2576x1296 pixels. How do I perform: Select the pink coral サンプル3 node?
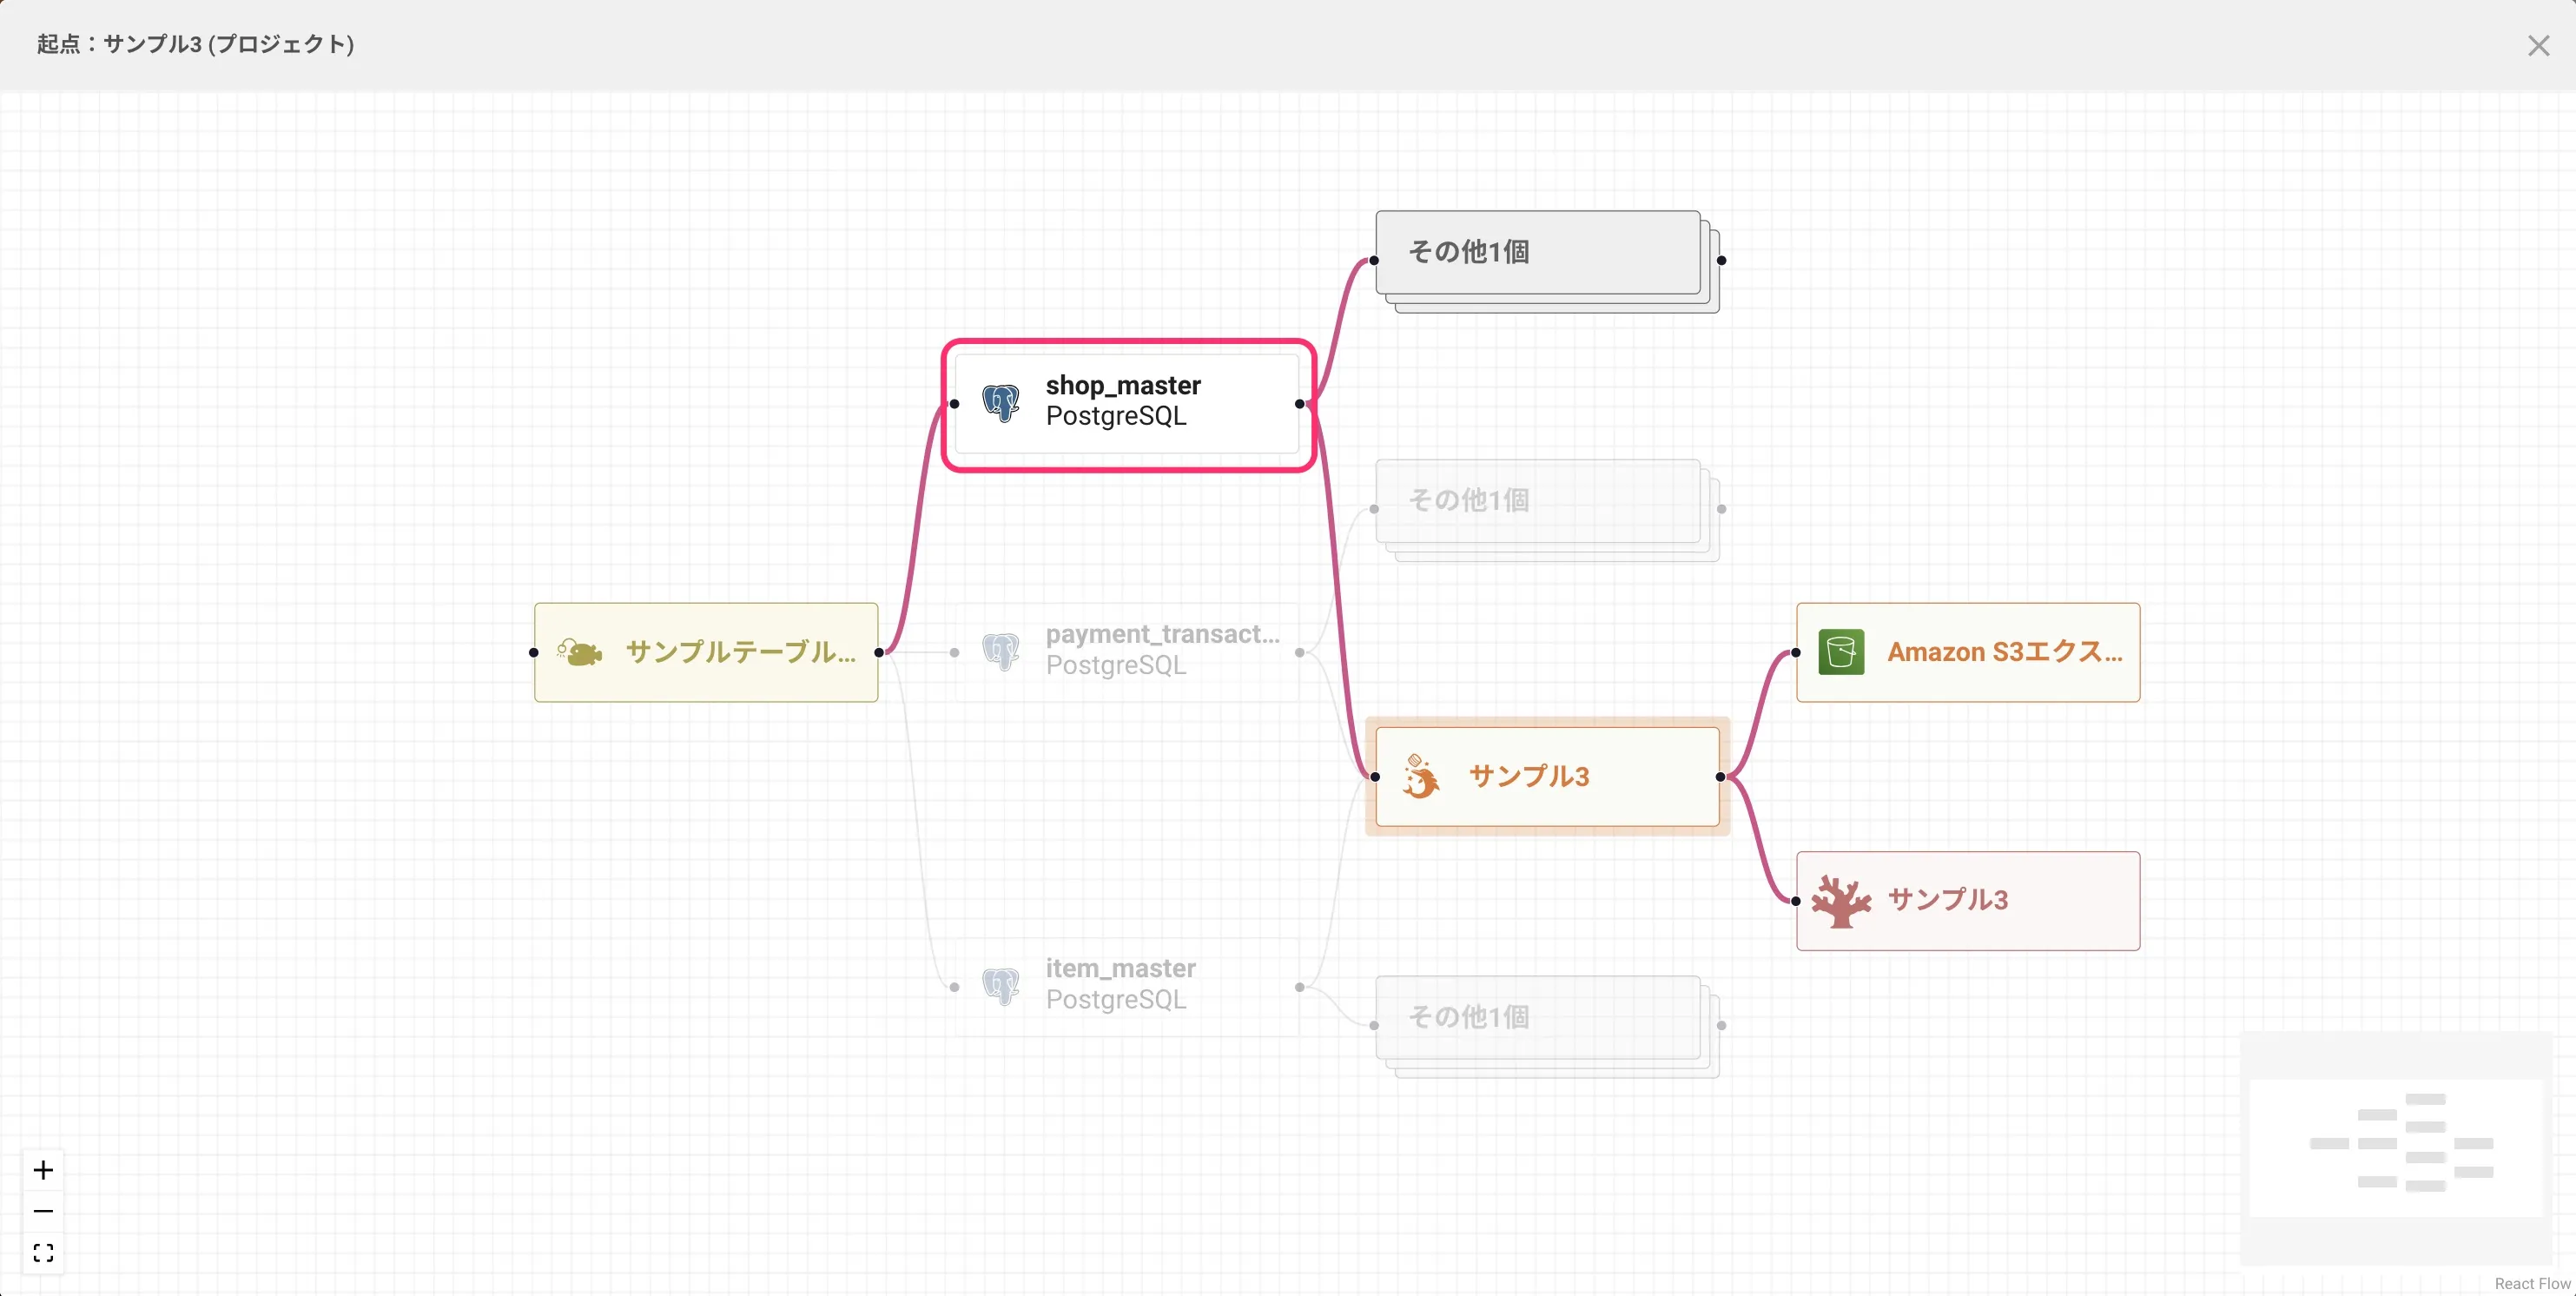pyautogui.click(x=1968, y=901)
